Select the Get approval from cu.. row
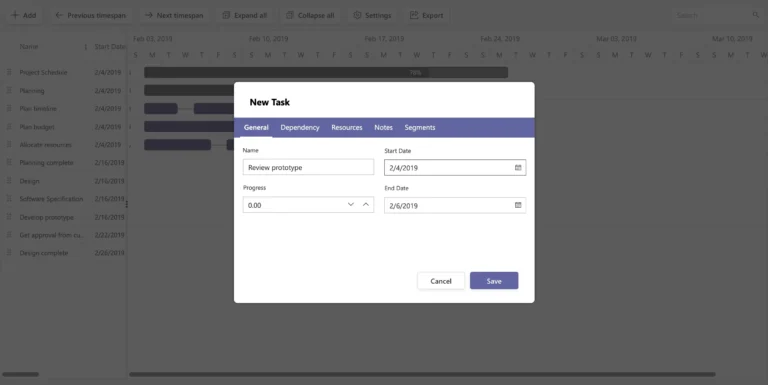The image size is (768, 385). pyautogui.click(x=64, y=235)
